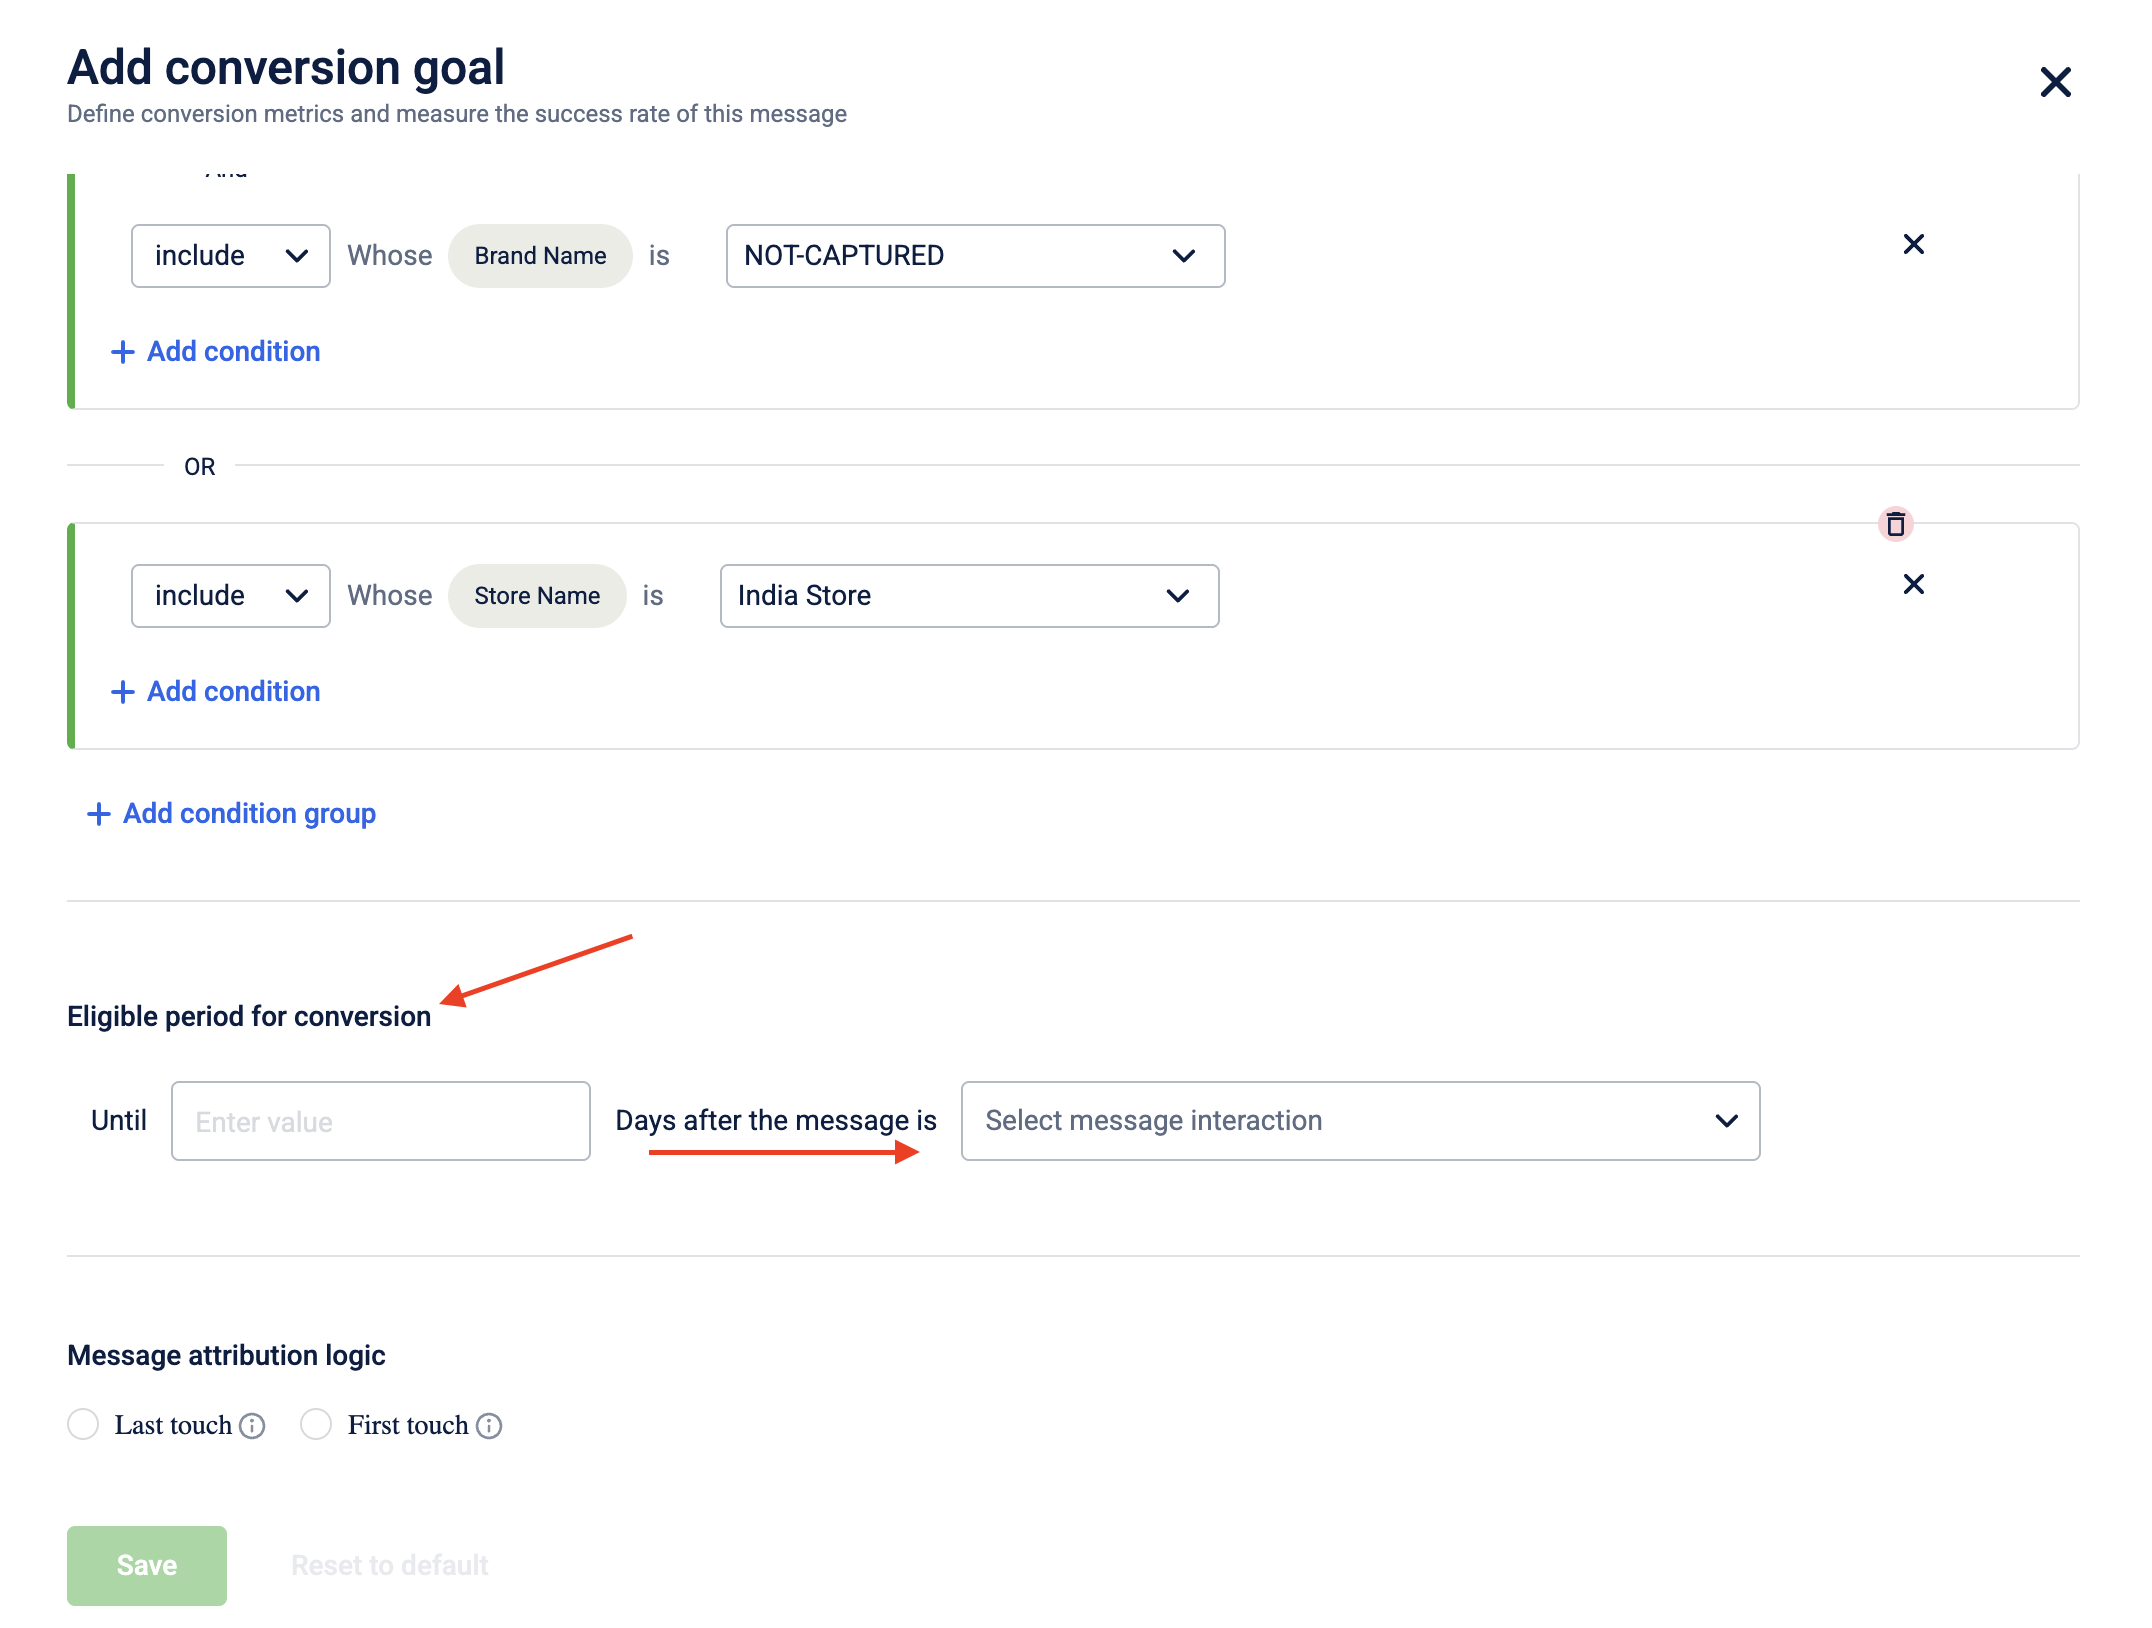Image resolution: width=2152 pixels, height=1628 pixels.
Task: Open the NOT-CAPTURED value dropdown
Action: pyautogui.click(x=974, y=256)
